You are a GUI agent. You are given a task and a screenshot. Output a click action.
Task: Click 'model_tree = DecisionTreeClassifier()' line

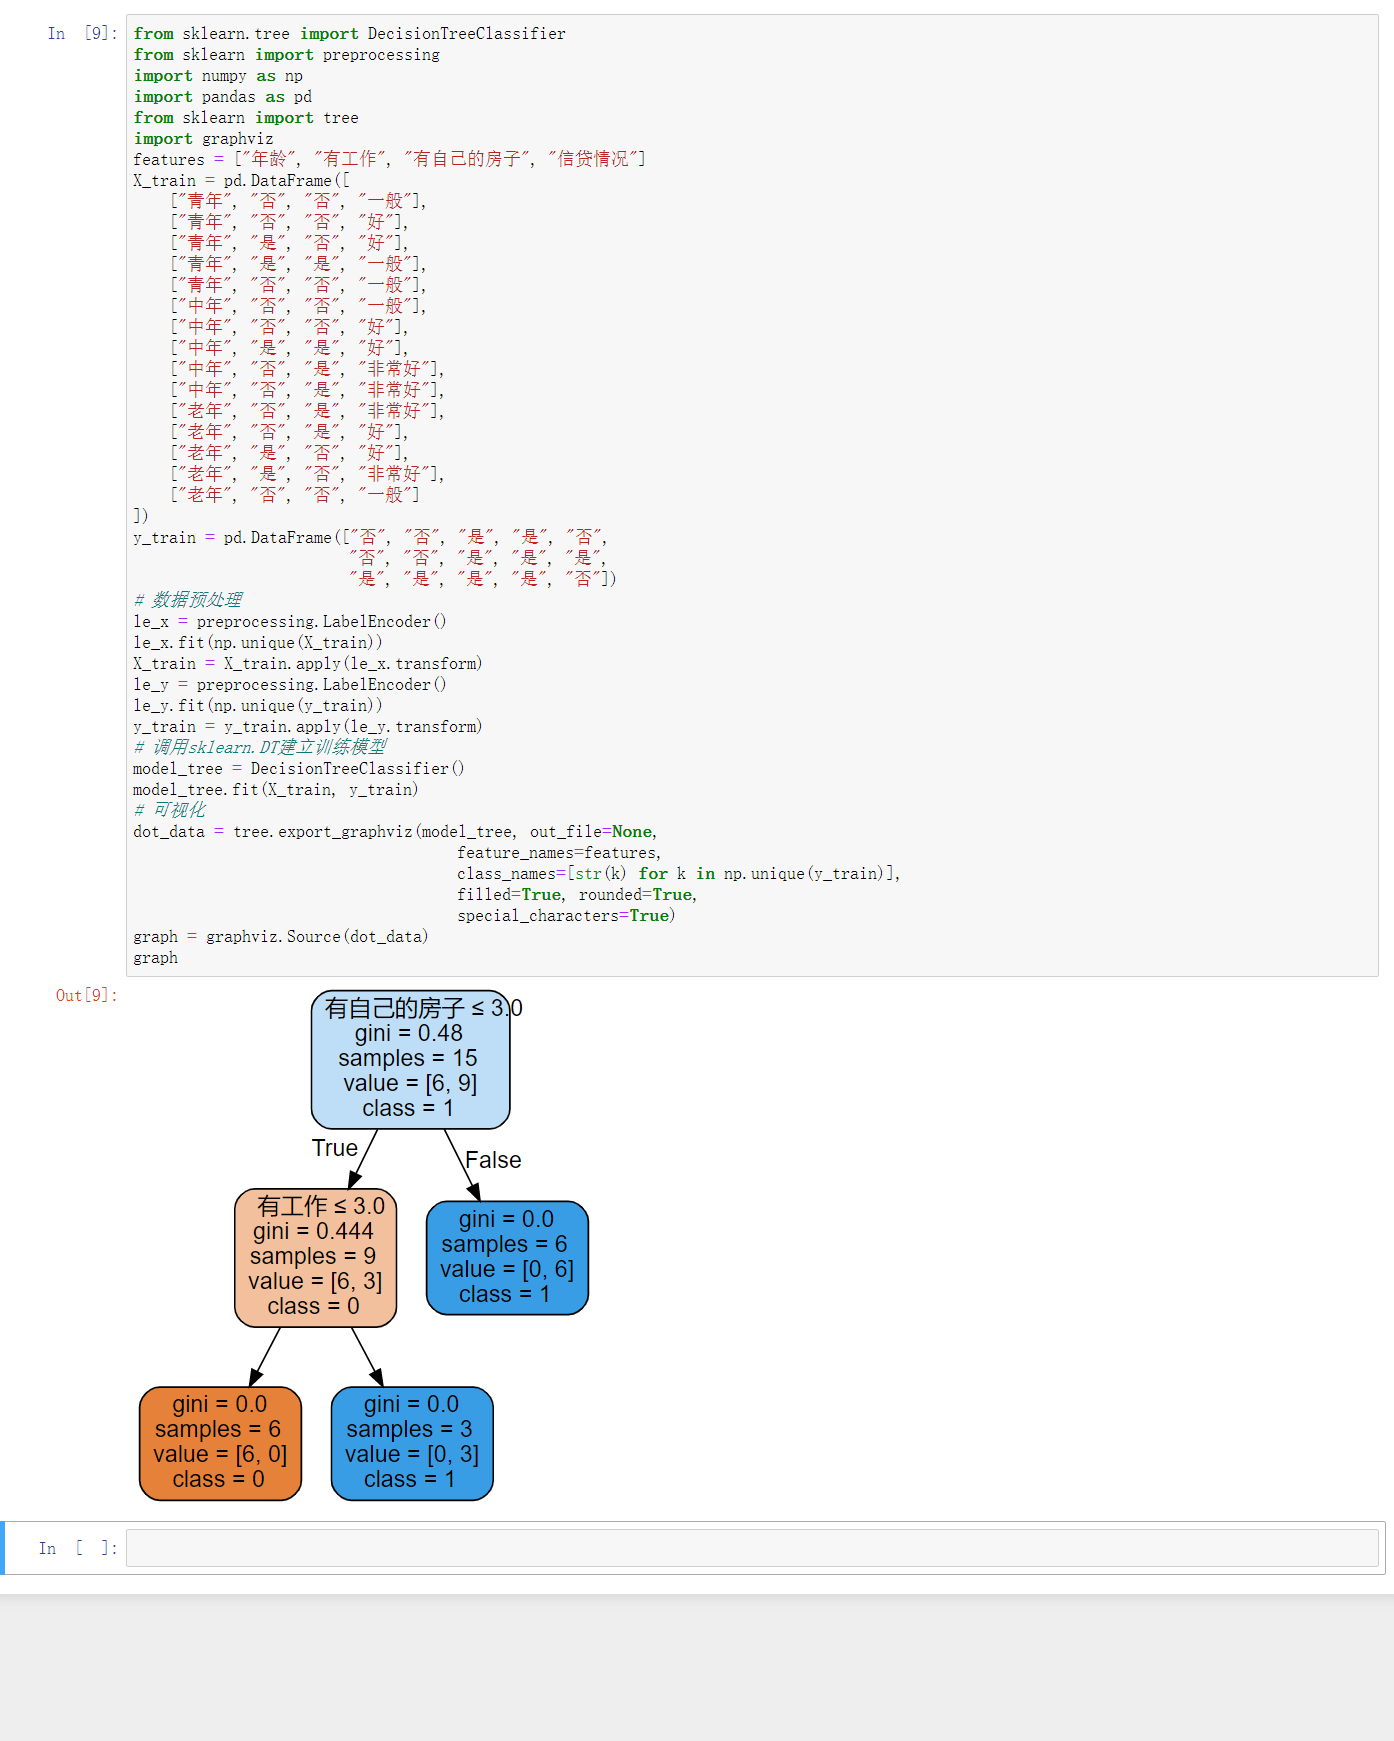299,768
